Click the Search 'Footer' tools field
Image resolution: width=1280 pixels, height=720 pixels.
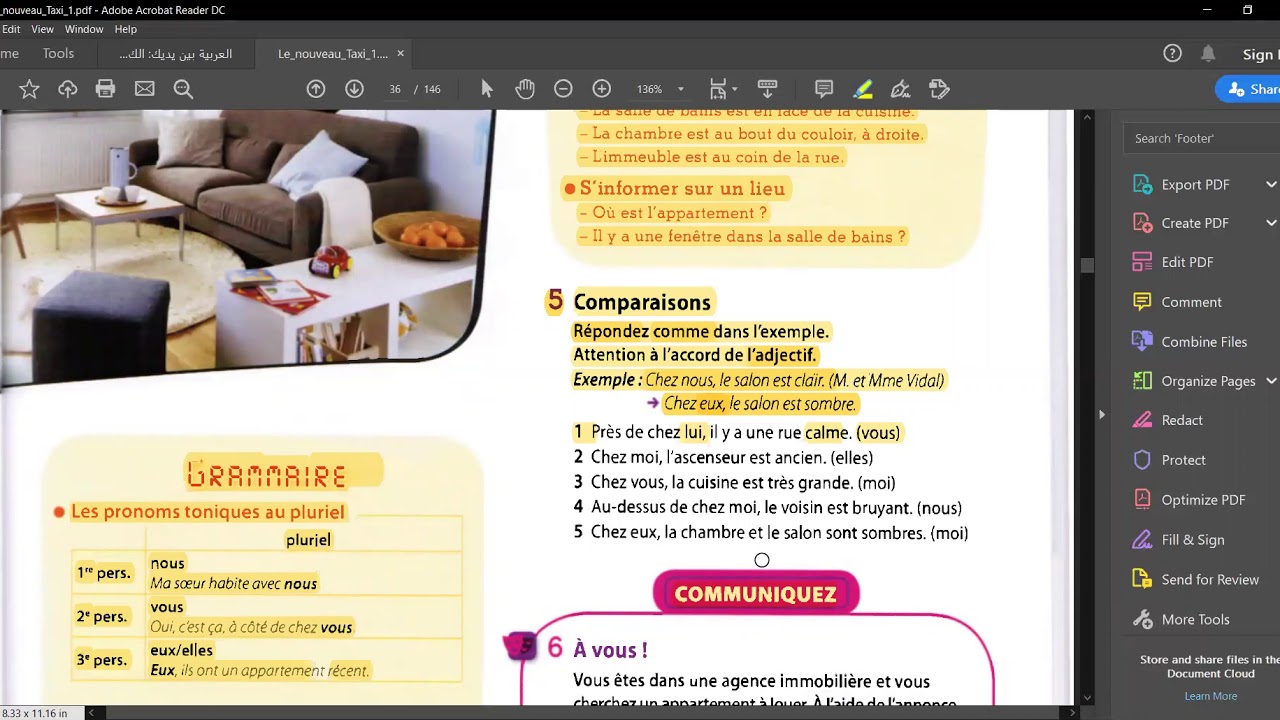pos(1201,138)
